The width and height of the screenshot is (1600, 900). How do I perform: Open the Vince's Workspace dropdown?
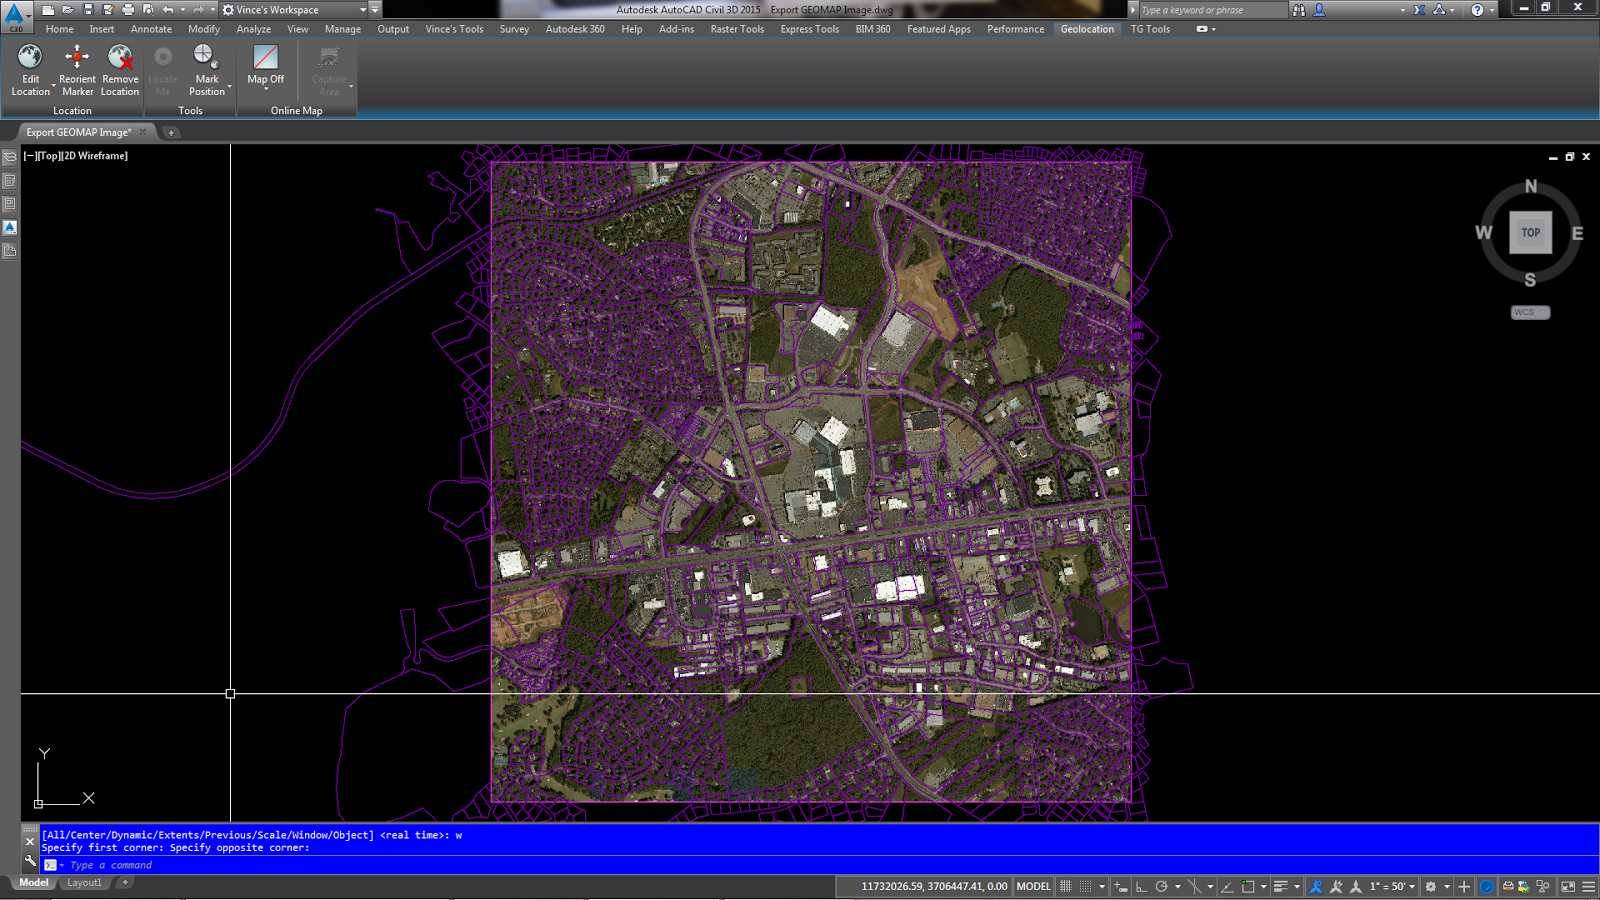363,9
